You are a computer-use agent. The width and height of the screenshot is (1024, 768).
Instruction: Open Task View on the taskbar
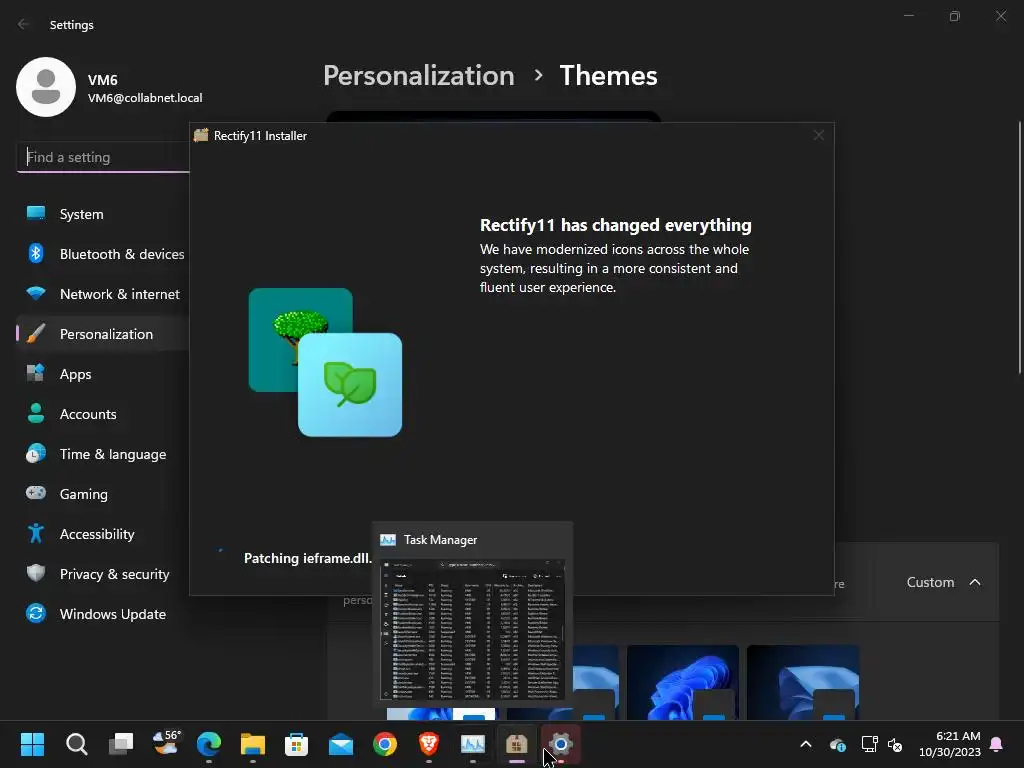[121, 744]
